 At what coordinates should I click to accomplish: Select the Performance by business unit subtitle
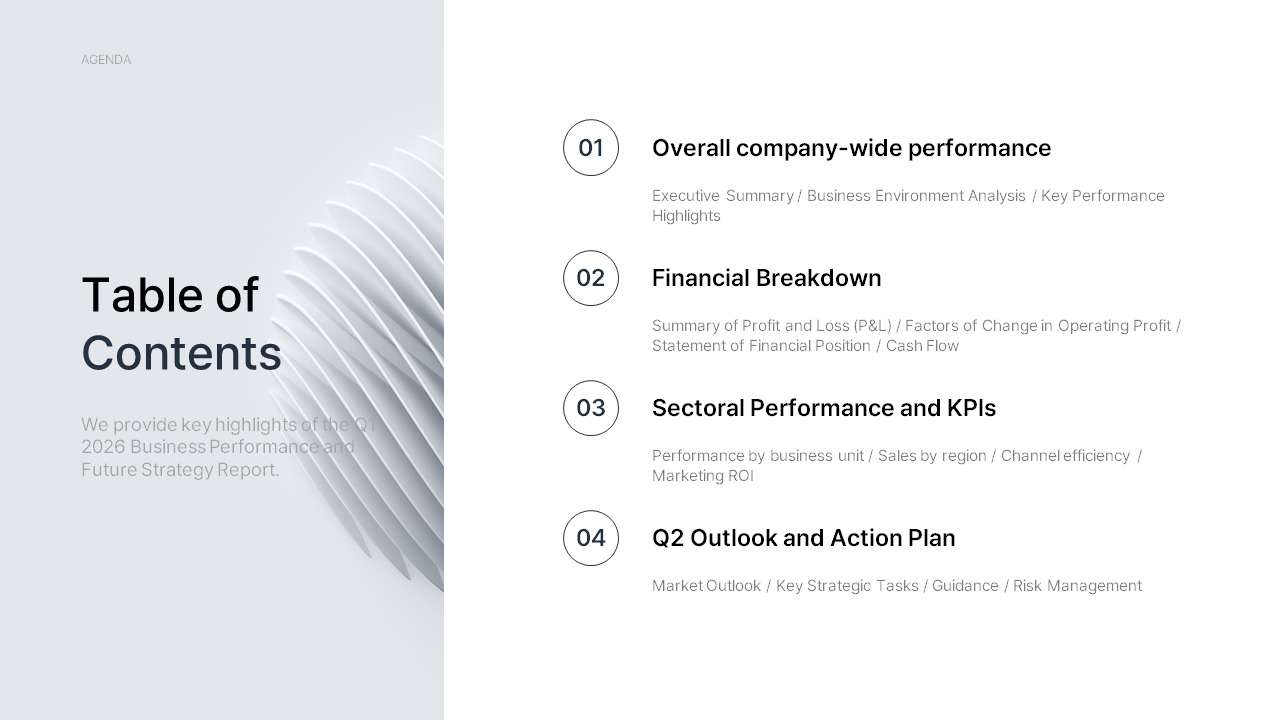click(x=897, y=465)
